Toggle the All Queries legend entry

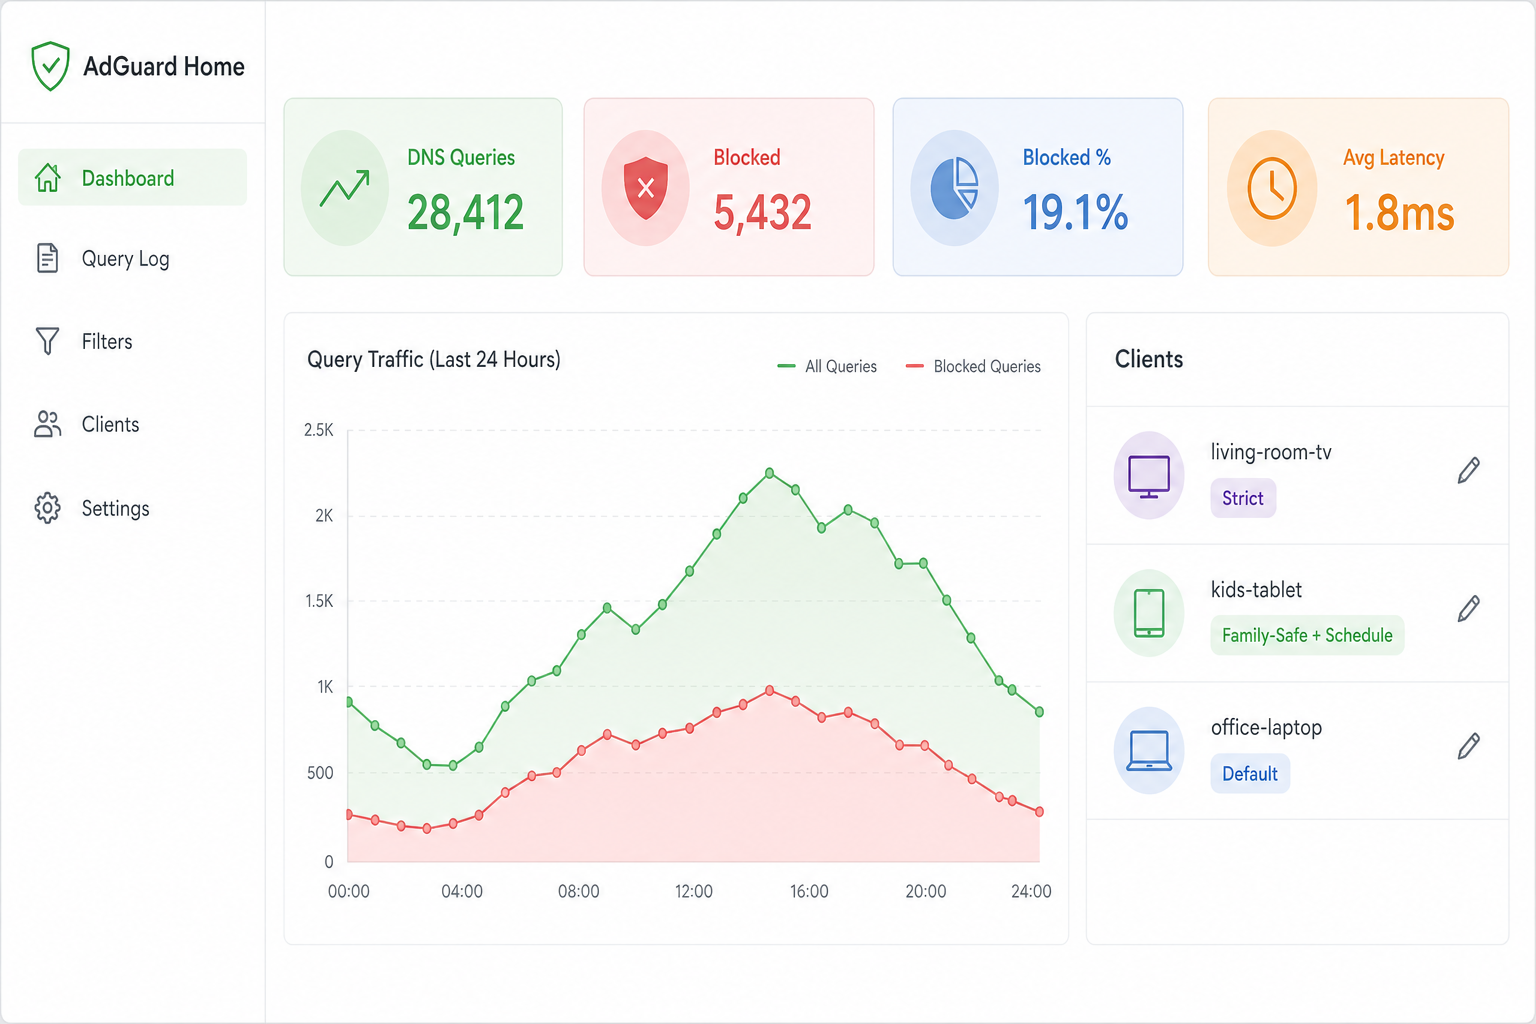pyautogui.click(x=827, y=366)
